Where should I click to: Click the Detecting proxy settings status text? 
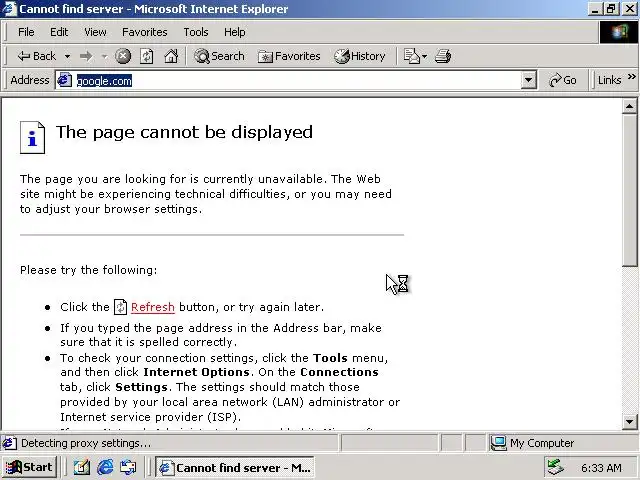click(x=86, y=443)
